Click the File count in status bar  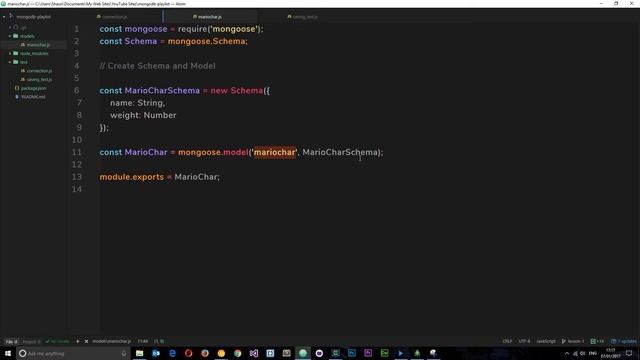coord(11,341)
